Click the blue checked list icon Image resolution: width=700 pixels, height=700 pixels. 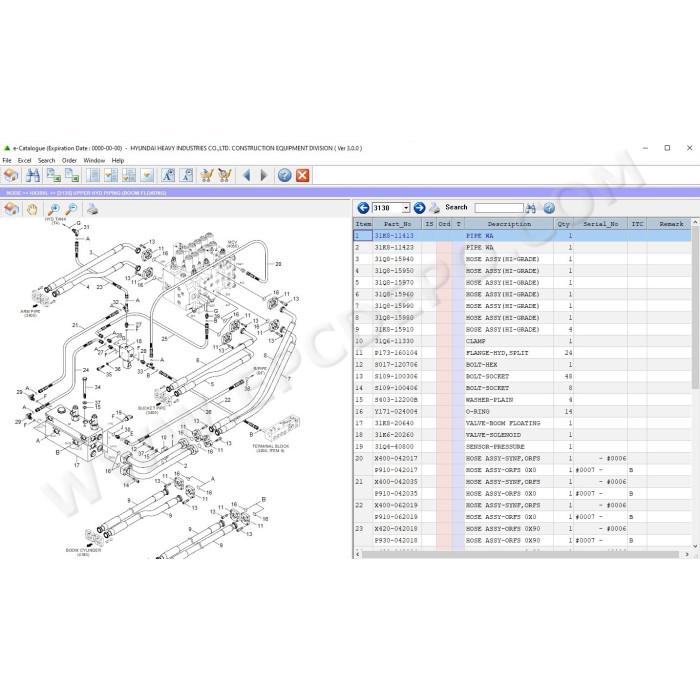pos(111,175)
